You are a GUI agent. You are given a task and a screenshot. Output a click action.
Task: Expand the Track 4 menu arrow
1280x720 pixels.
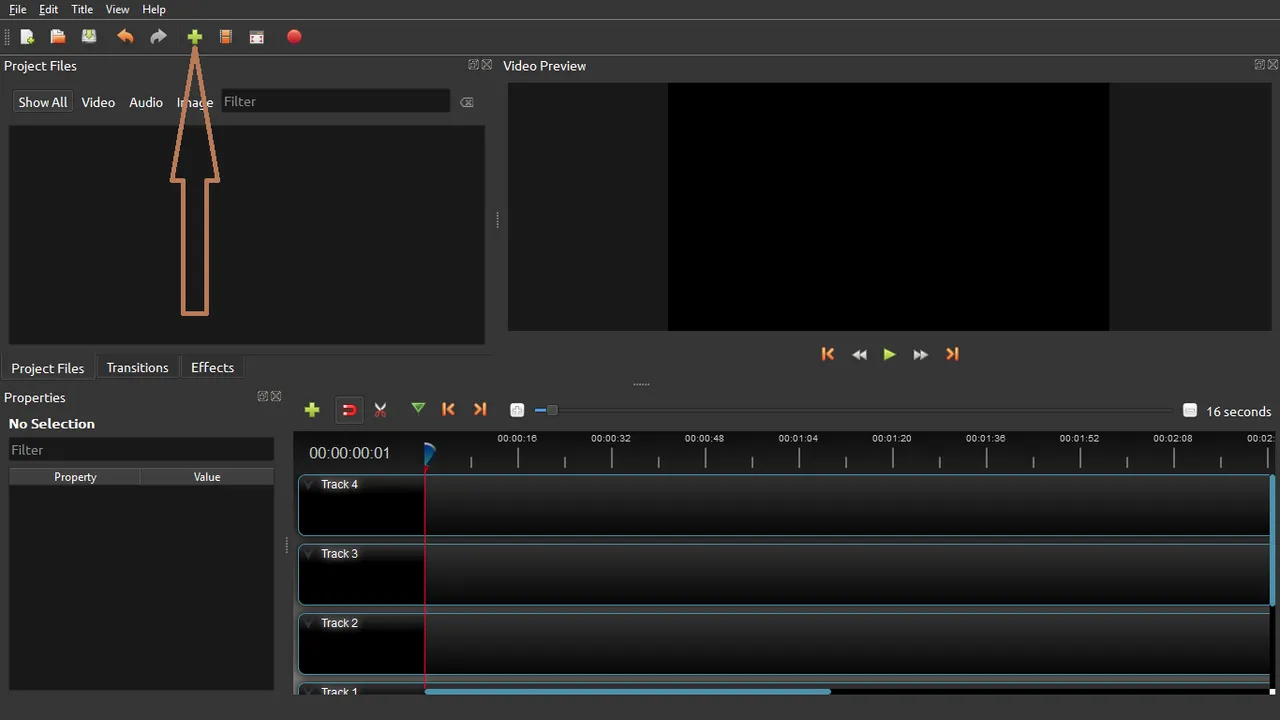pyautogui.click(x=309, y=485)
